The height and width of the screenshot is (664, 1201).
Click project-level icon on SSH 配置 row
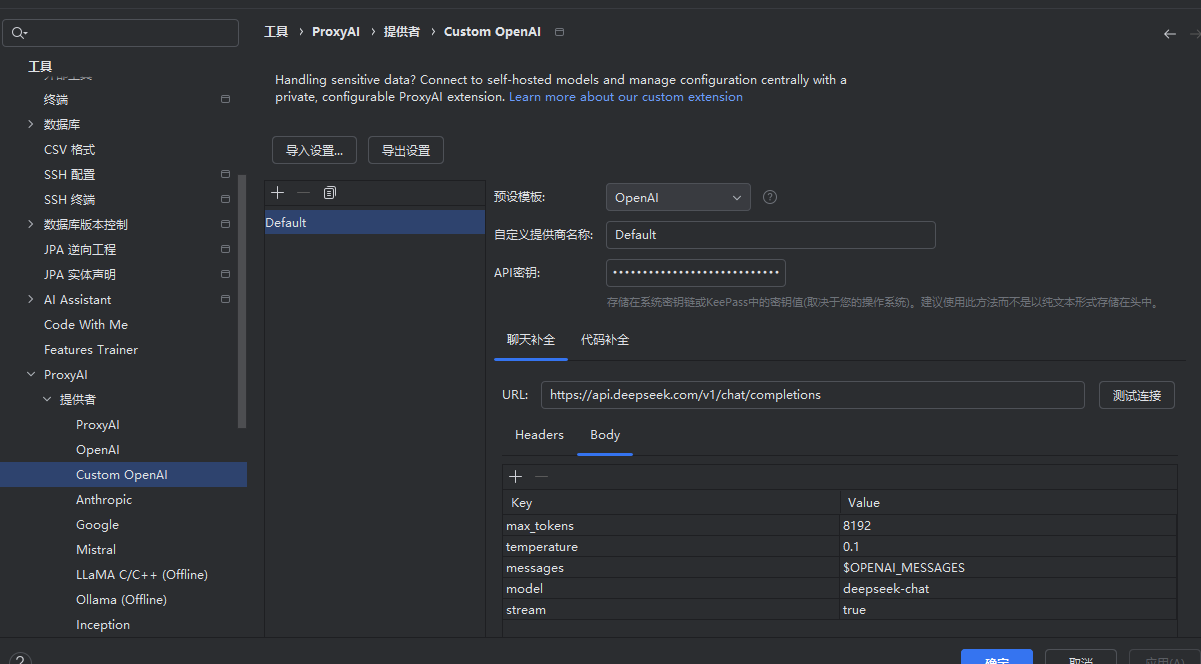coord(225,175)
